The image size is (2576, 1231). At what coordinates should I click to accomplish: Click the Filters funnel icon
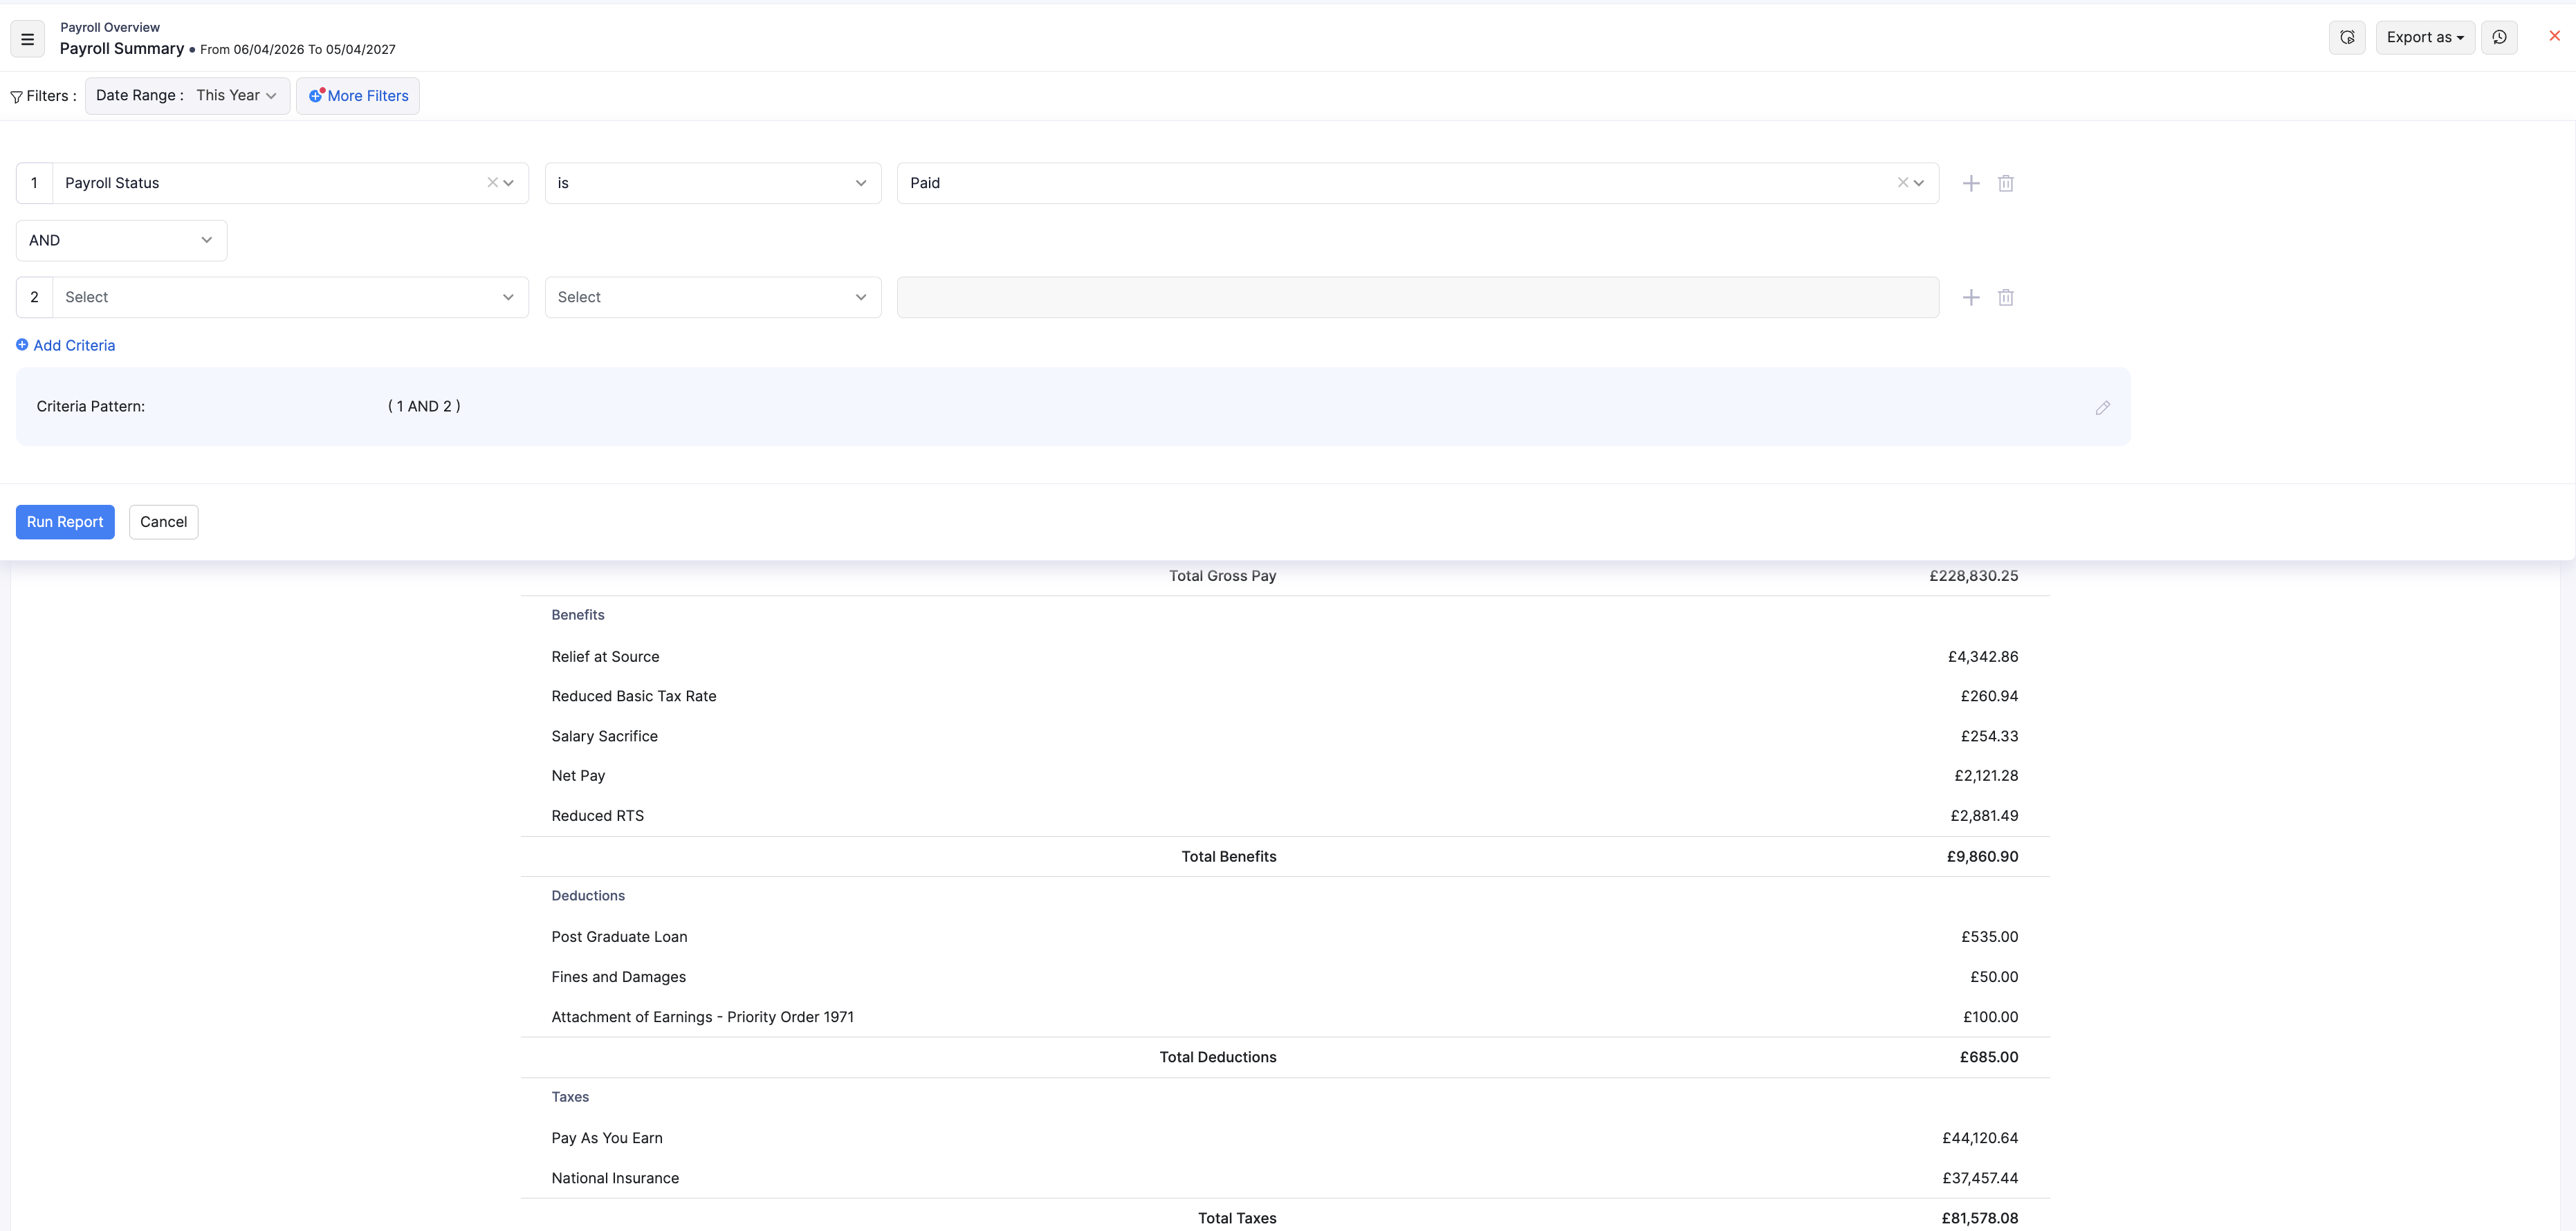point(16,97)
